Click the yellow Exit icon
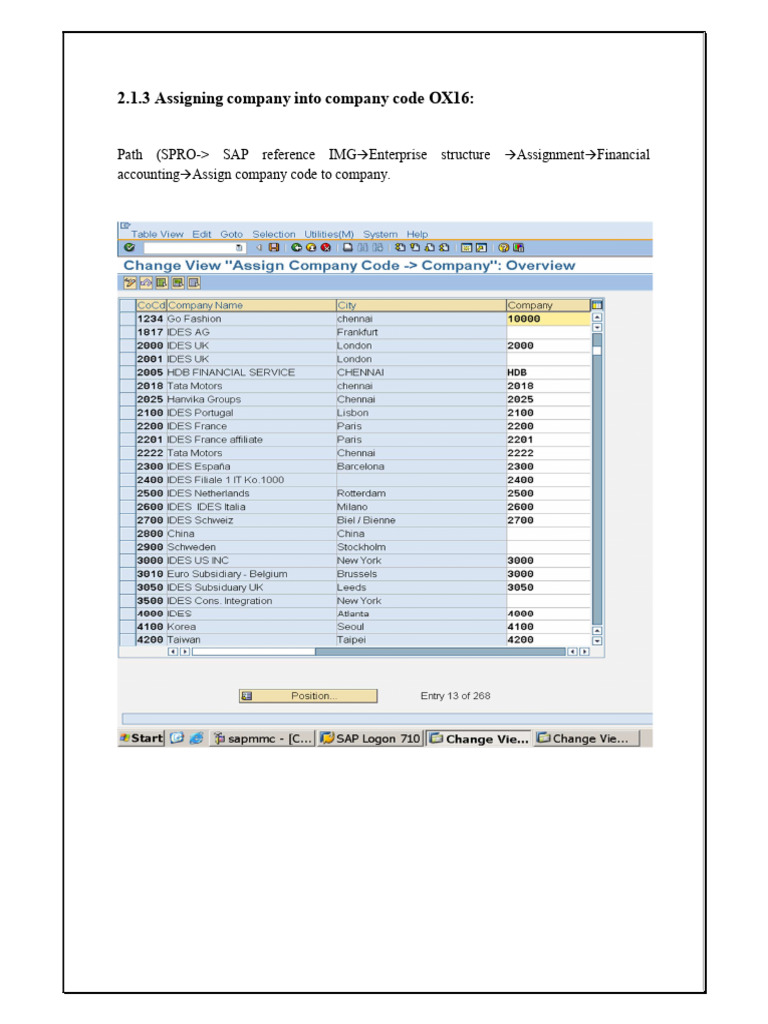768x1024 pixels. pos(311,248)
